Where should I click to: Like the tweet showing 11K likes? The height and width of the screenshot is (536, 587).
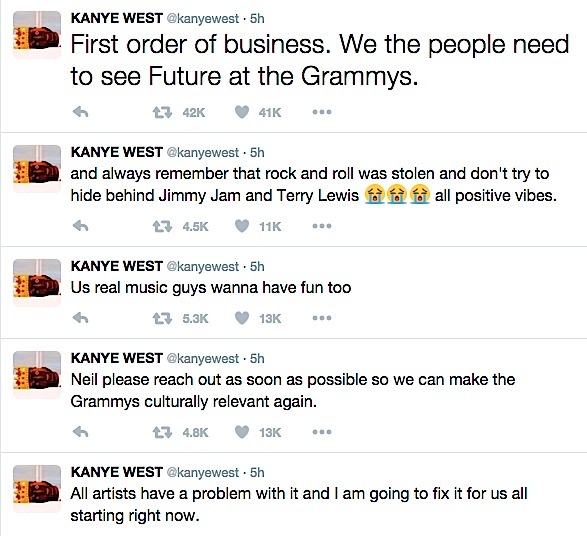pos(242,226)
